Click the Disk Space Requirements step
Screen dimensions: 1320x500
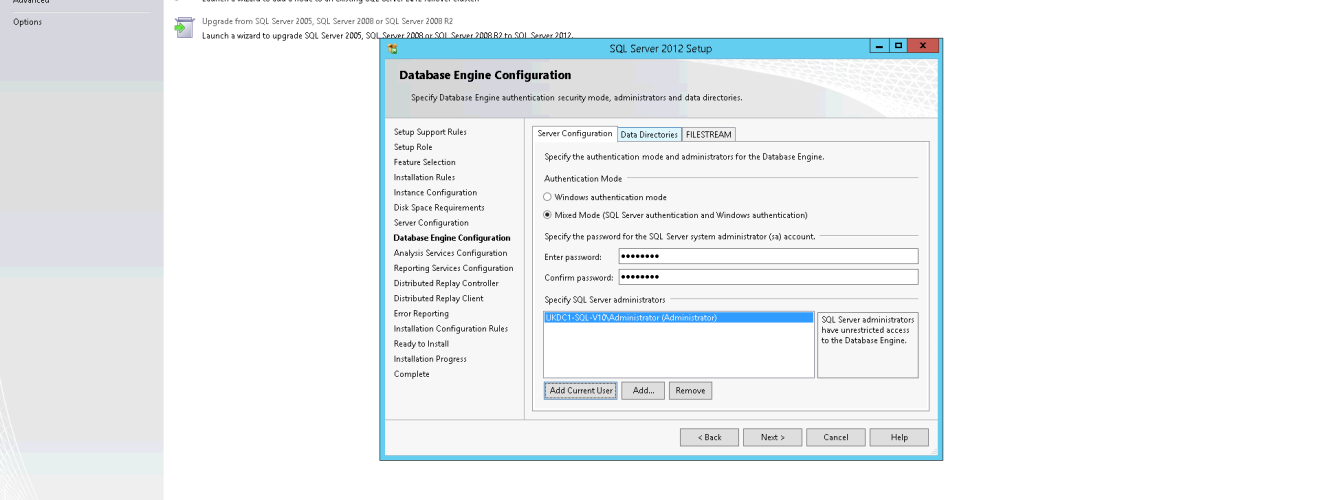[439, 207]
